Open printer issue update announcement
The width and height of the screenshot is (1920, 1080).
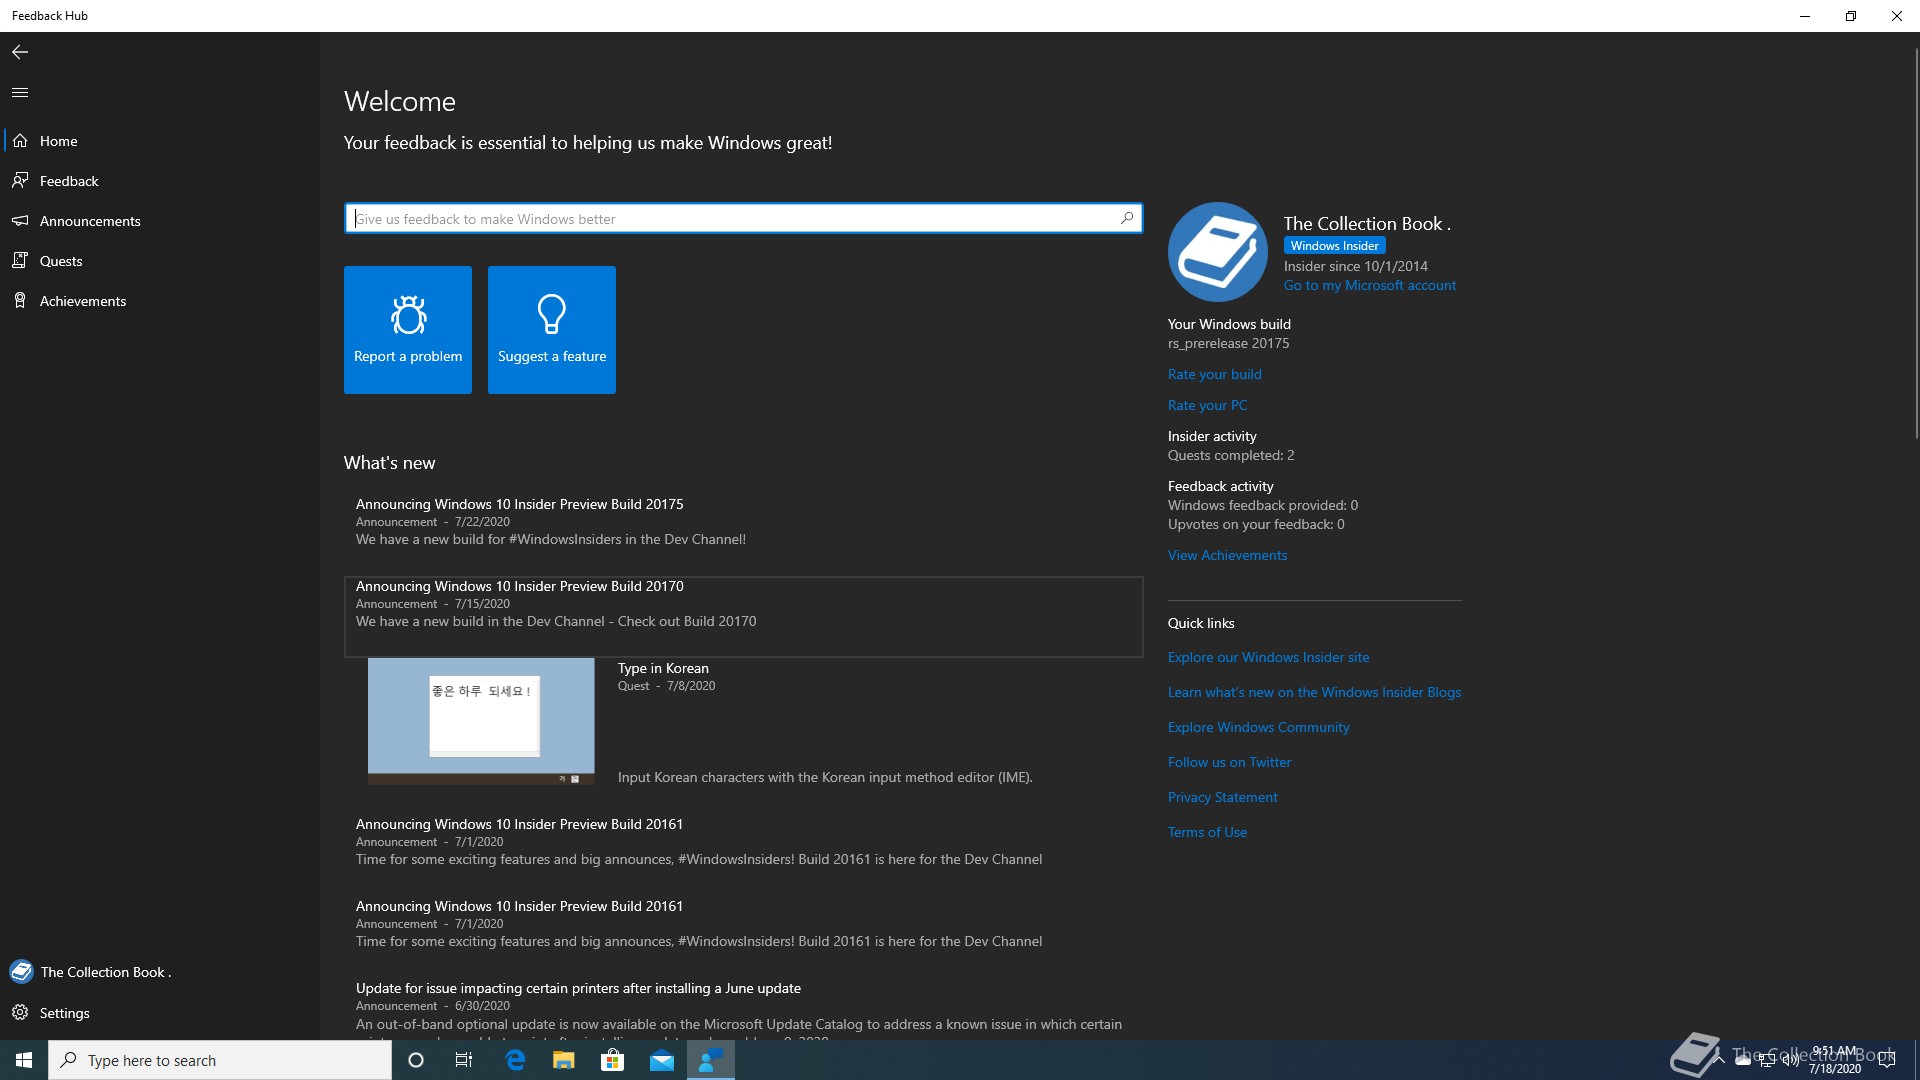744,1008
